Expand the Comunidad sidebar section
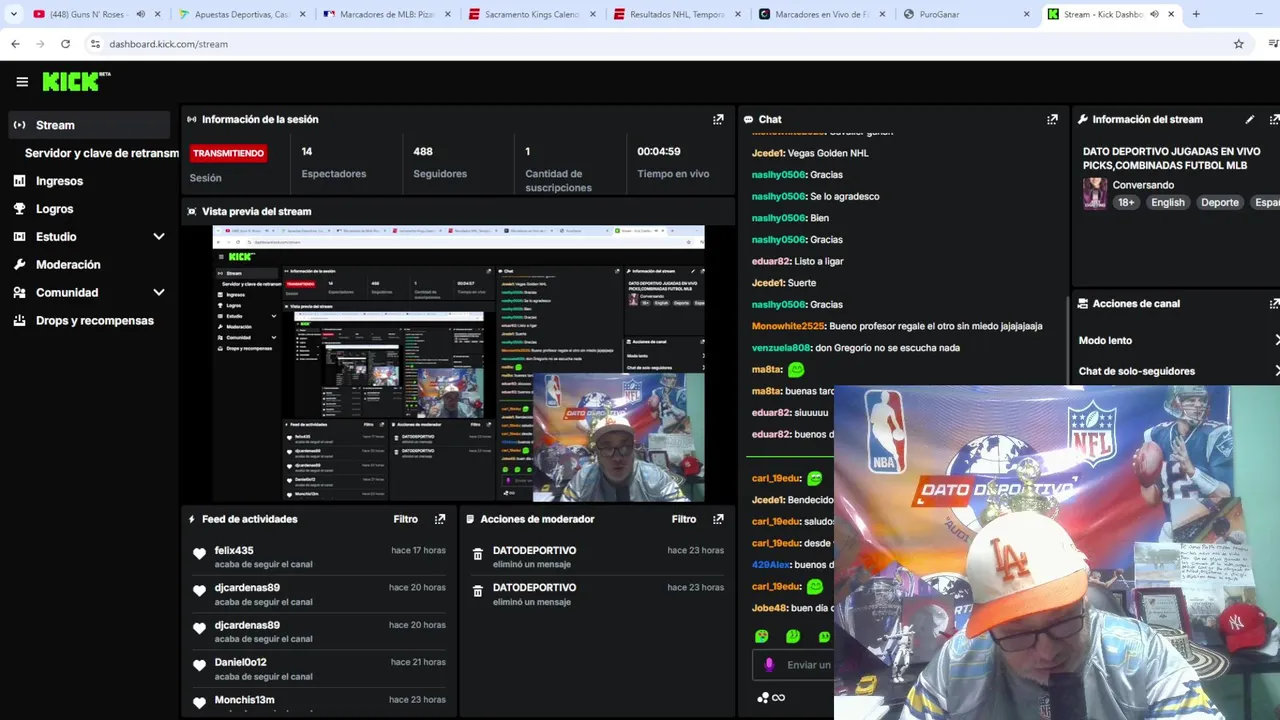Screen dimensions: 1280x720 158,293
